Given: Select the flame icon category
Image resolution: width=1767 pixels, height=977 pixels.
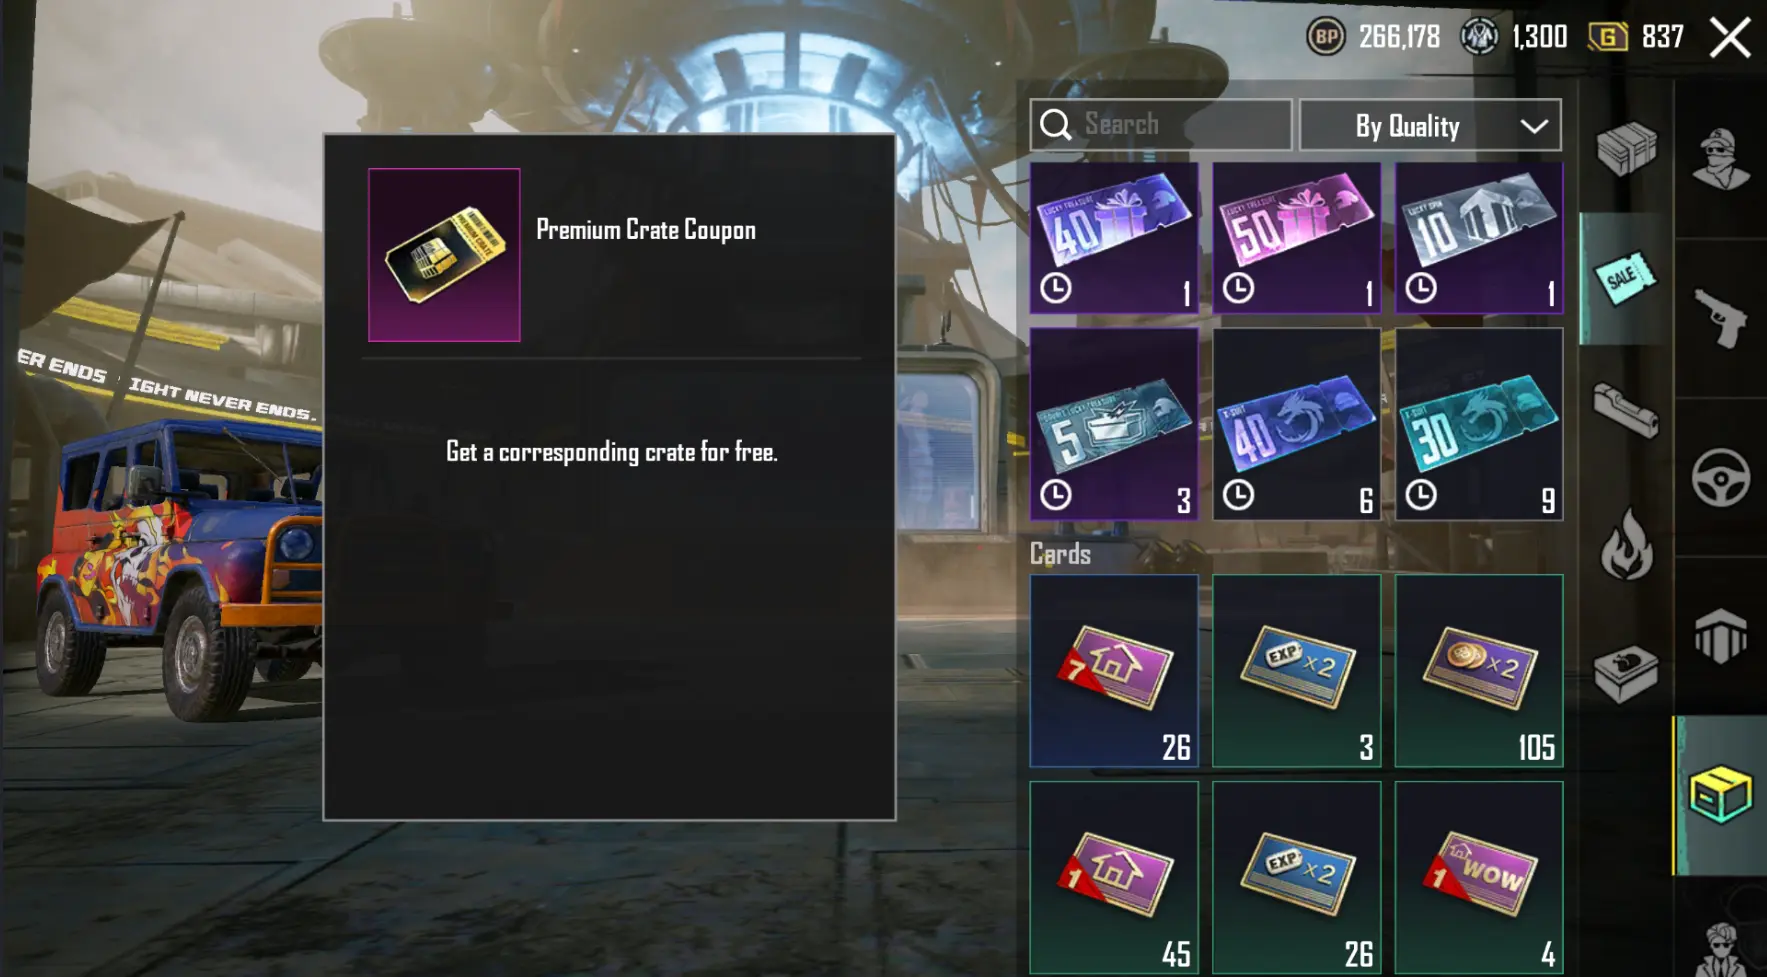Looking at the screenshot, I should [1626, 543].
